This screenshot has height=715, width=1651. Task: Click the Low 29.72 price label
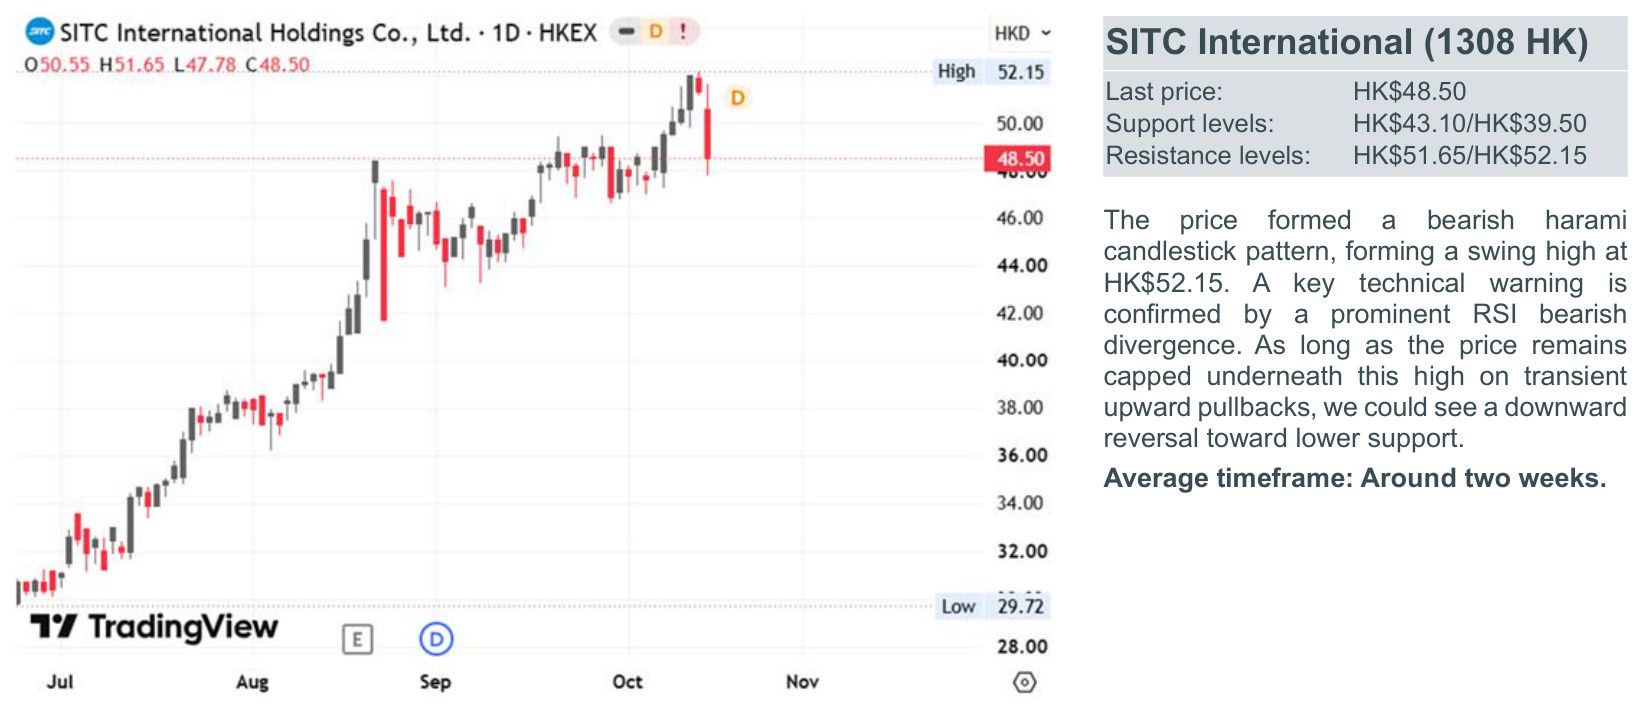(993, 606)
